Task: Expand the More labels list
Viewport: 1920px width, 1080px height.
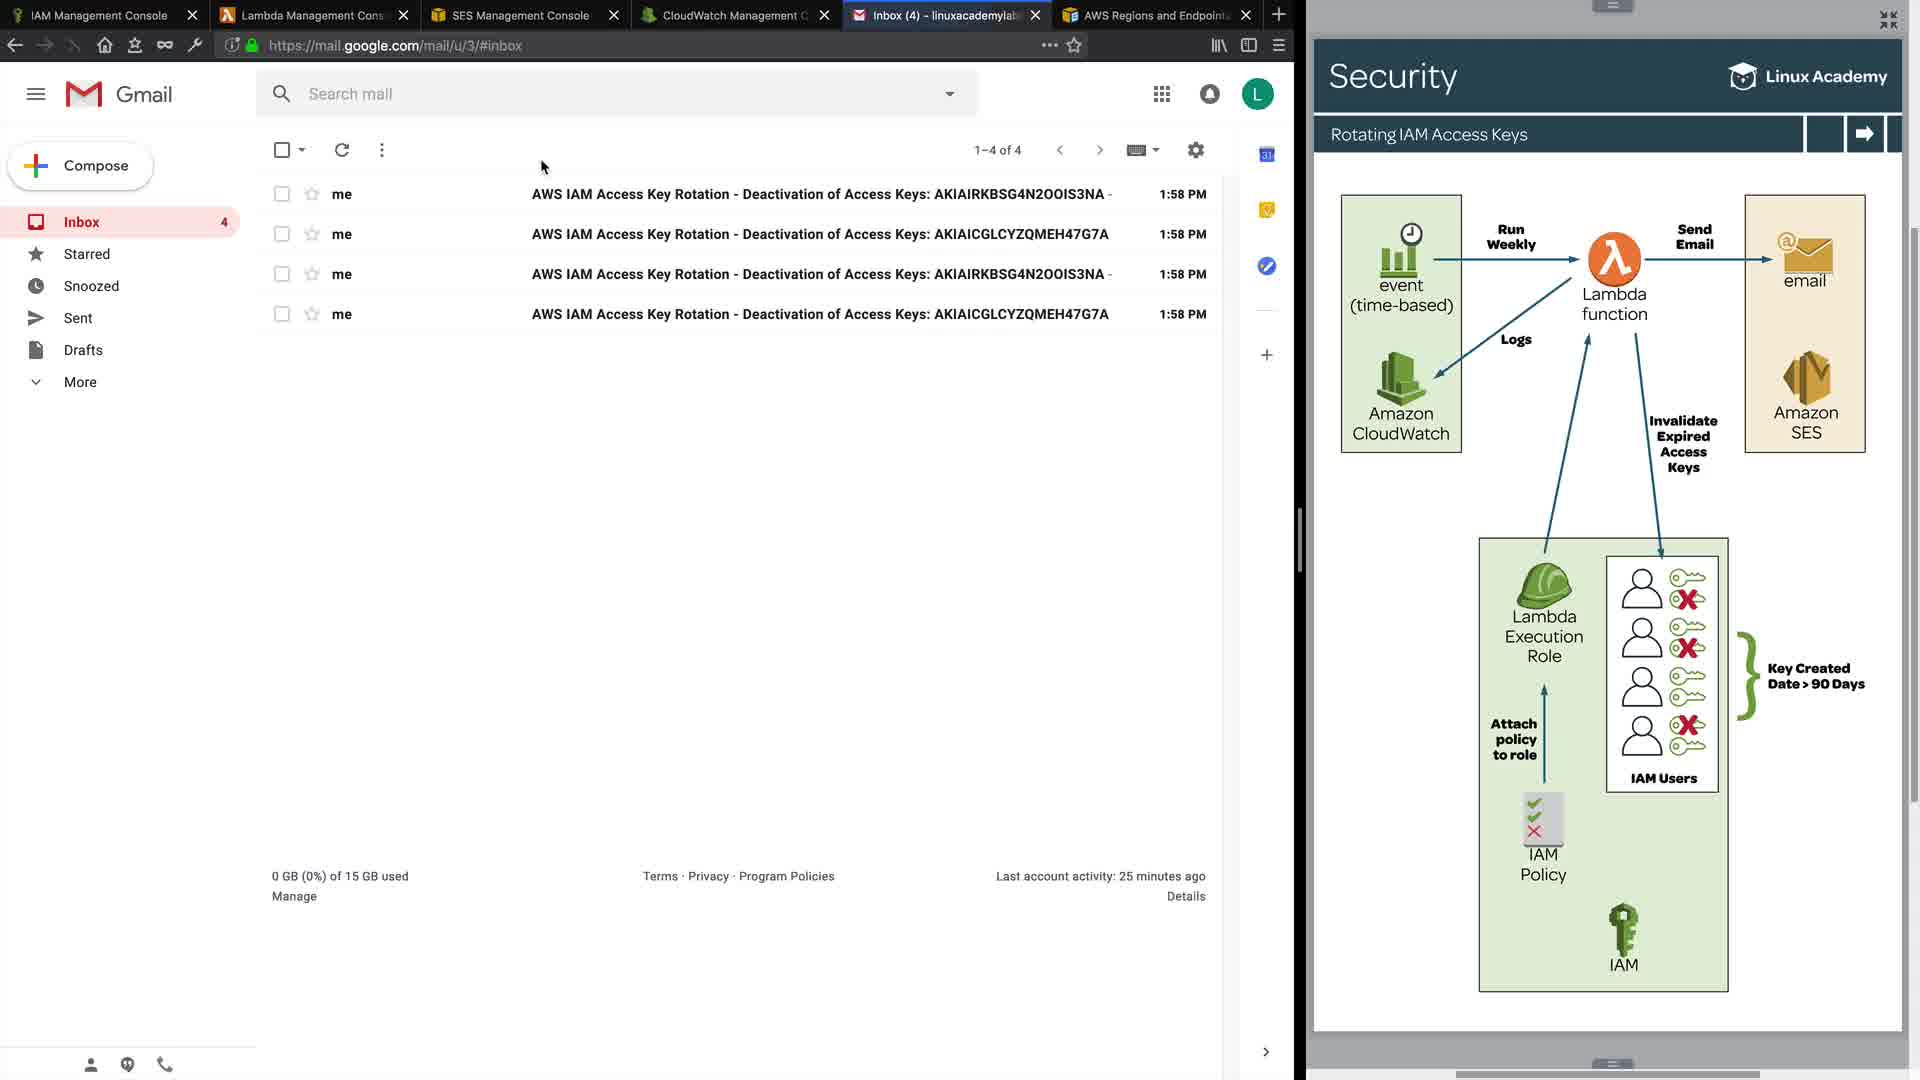Action: (x=80, y=382)
